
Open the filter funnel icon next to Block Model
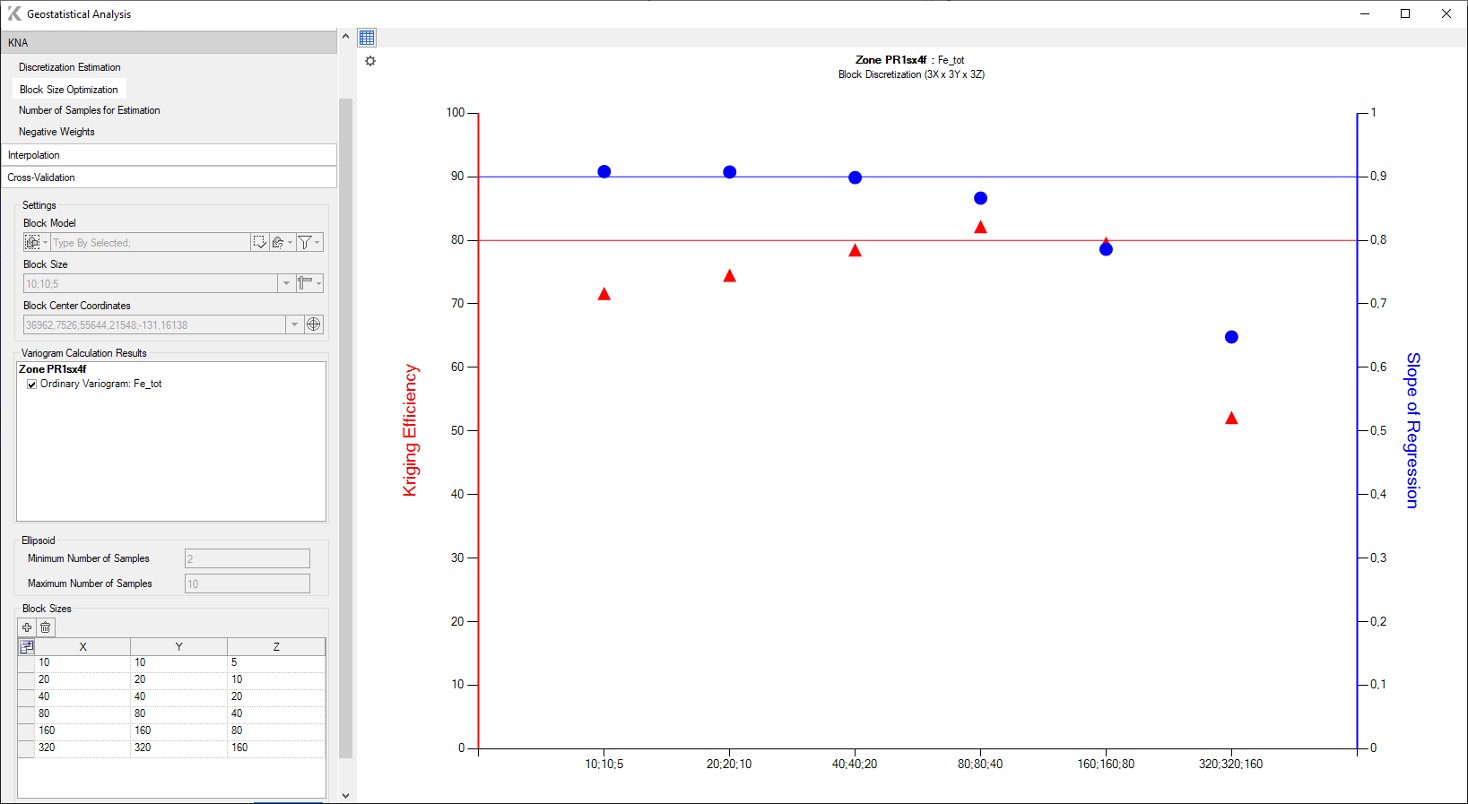(x=306, y=242)
